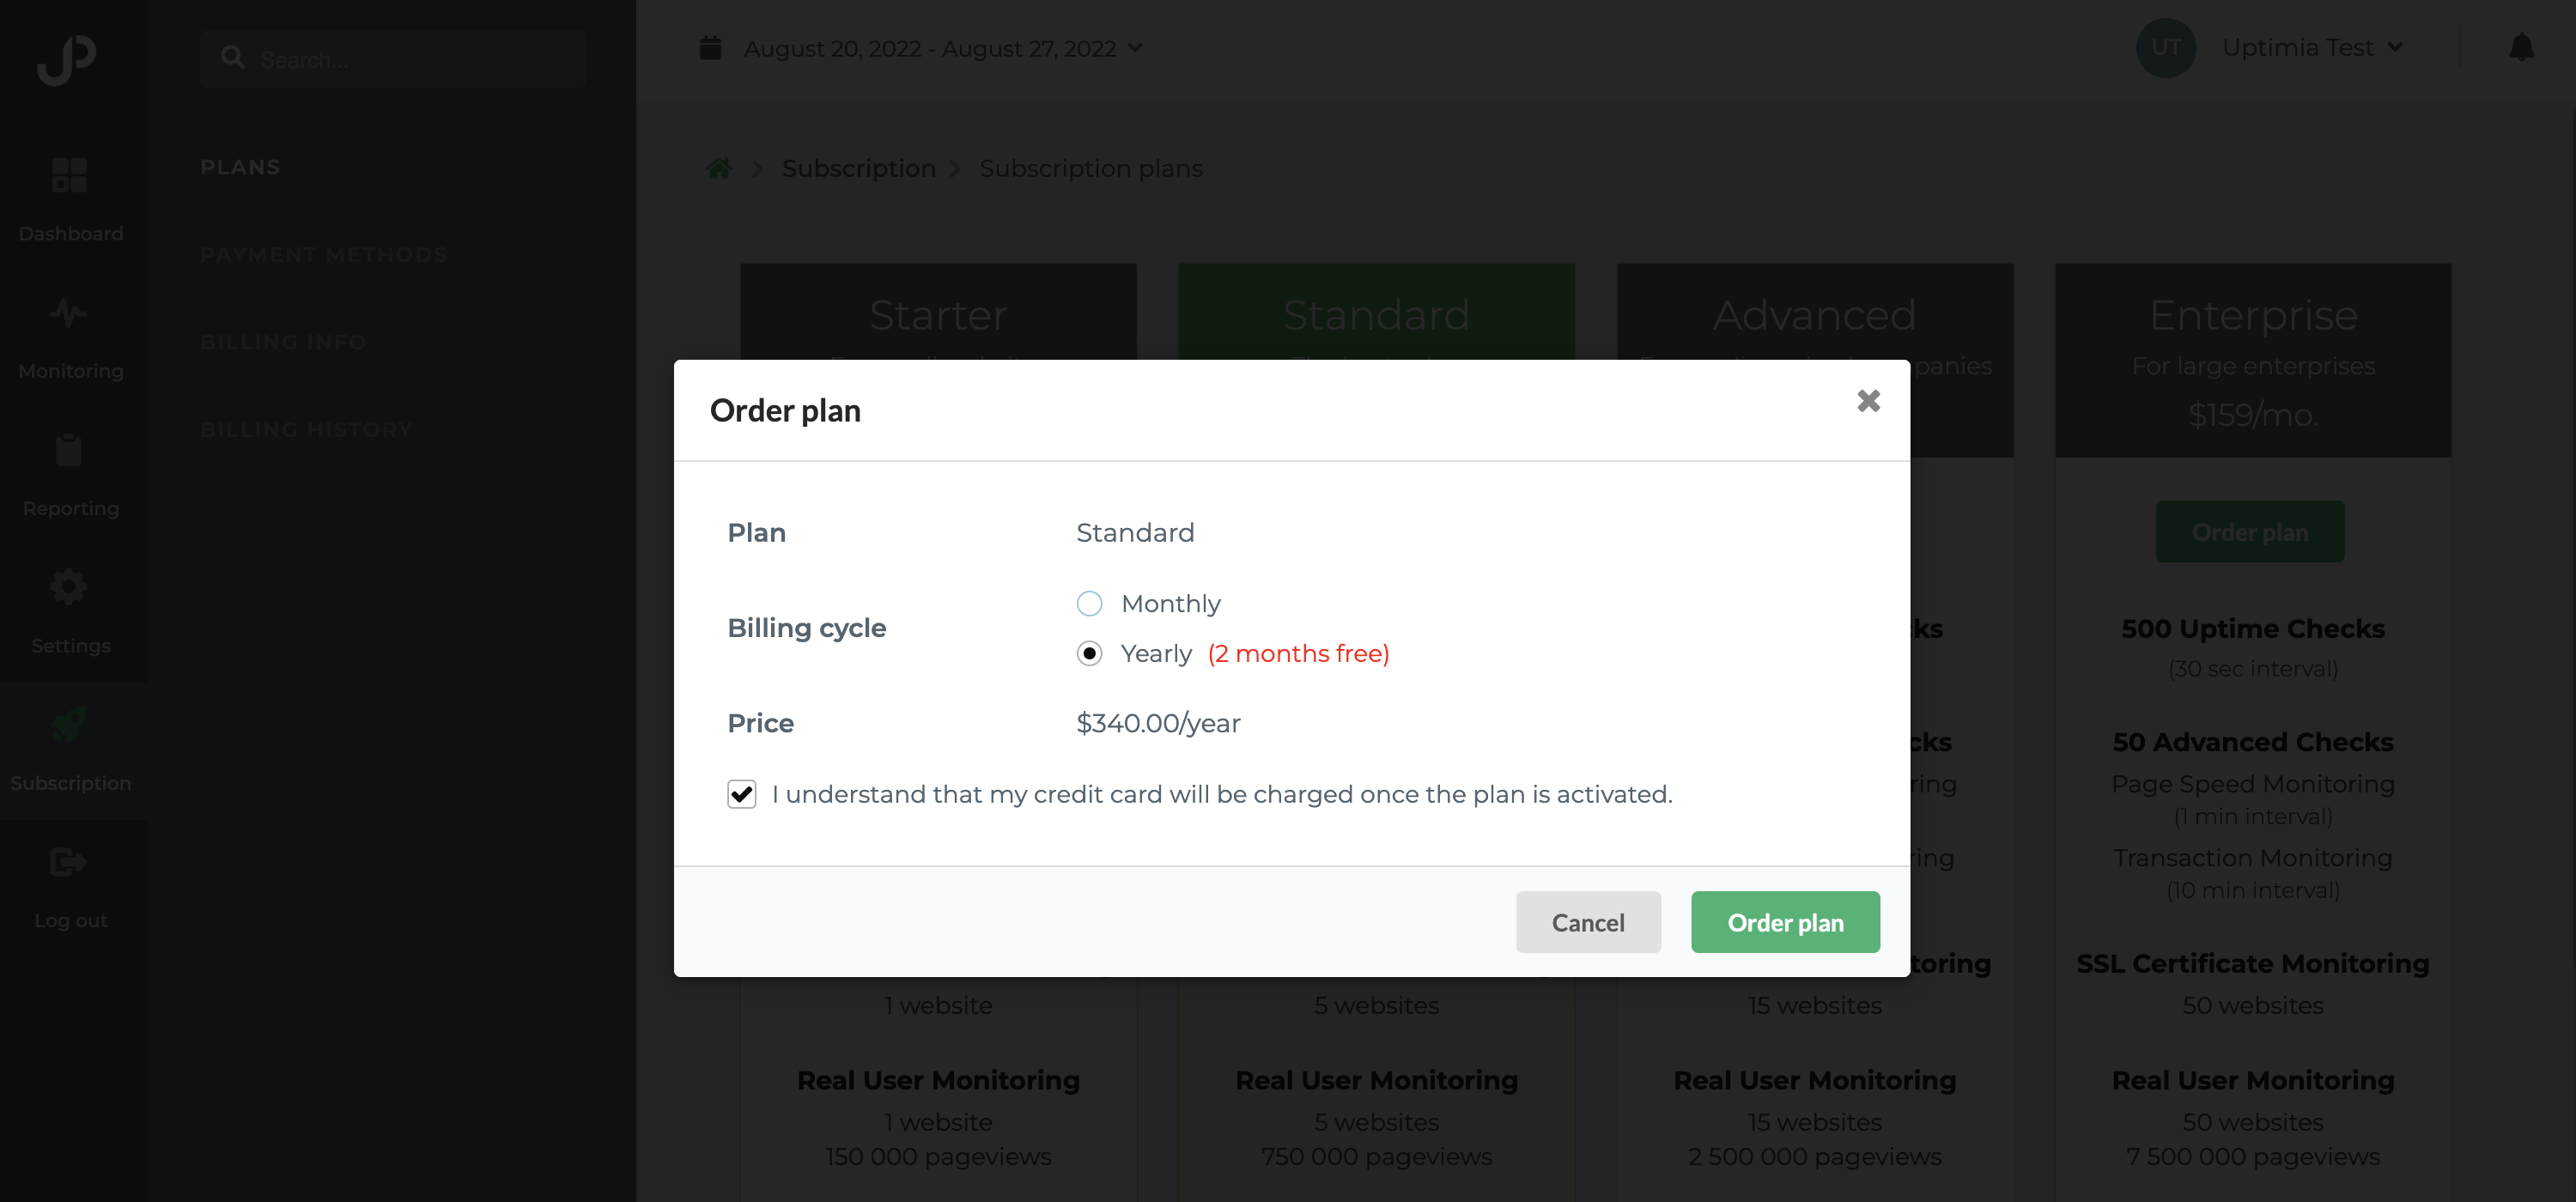Viewport: 2576px width, 1202px height.
Task: Confirm with green Order plan button
Action: tap(1785, 922)
